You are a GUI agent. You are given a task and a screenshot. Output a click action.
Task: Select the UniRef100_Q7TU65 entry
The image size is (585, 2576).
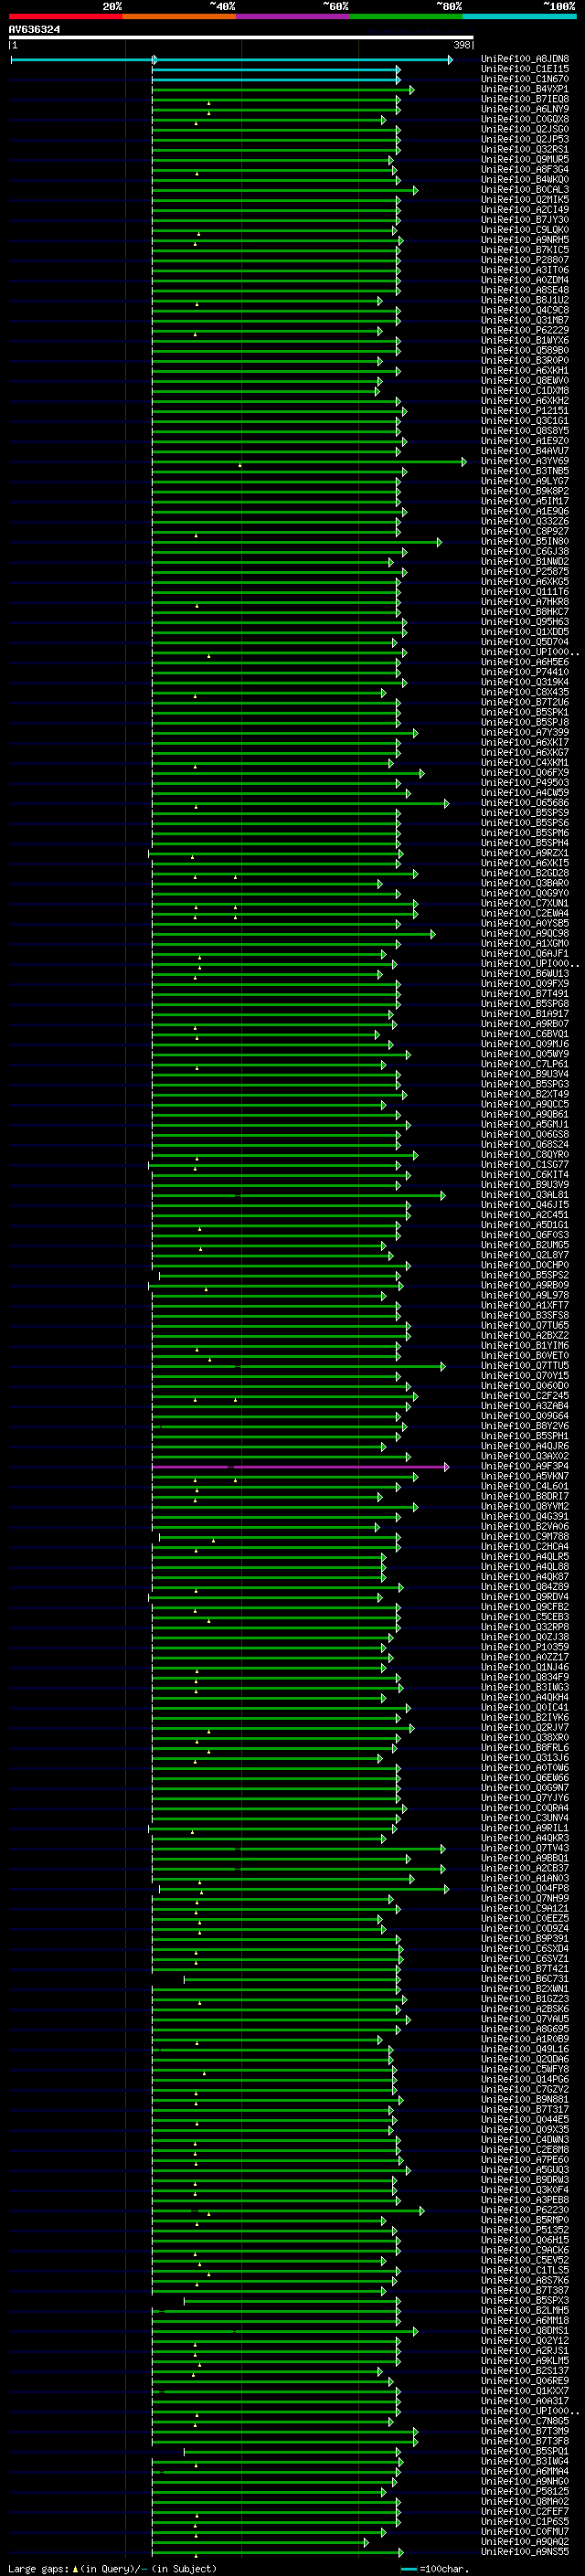point(525,1326)
